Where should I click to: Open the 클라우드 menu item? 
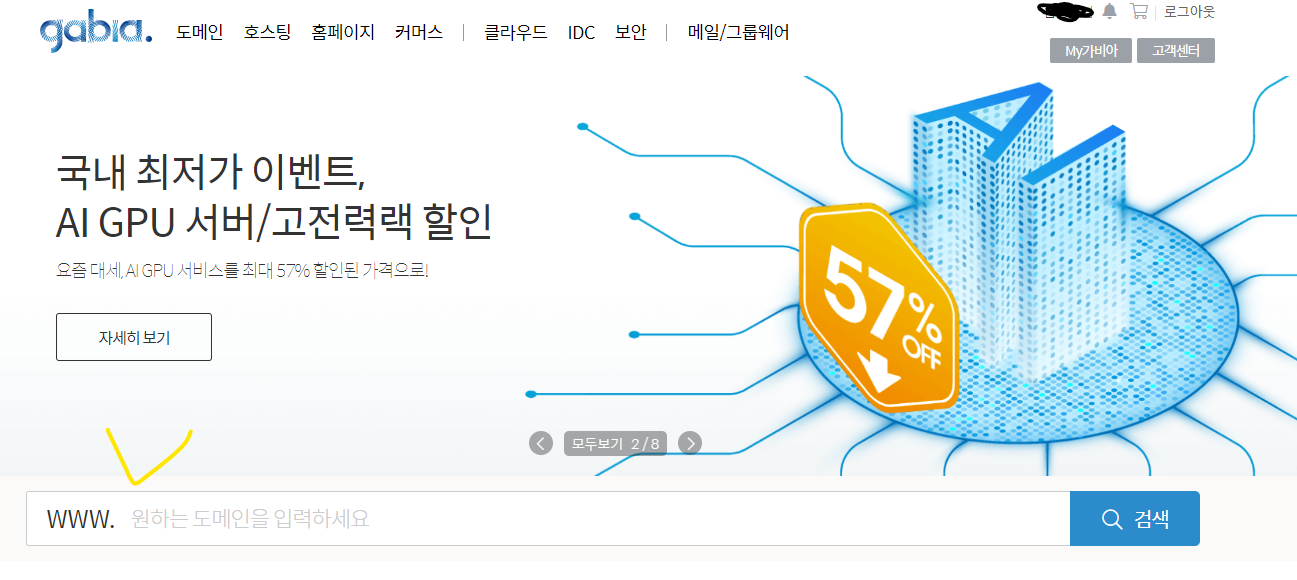click(x=516, y=32)
